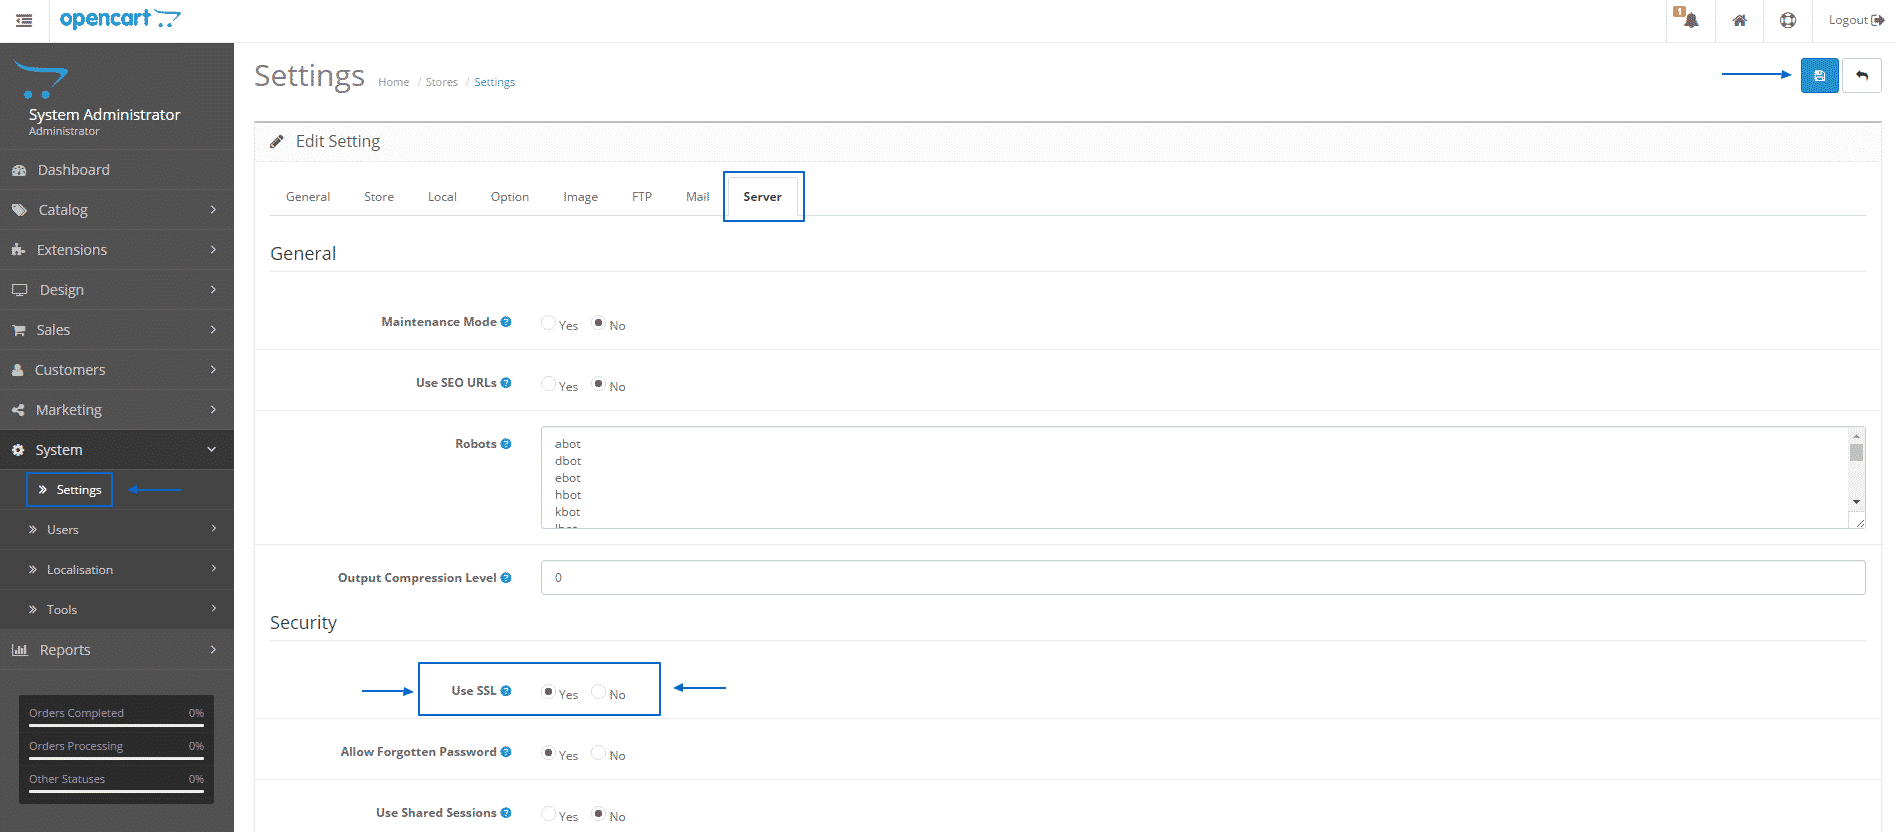Select Yes for Allow Forgotten Password
This screenshot has height=832, width=1896.
[548, 753]
